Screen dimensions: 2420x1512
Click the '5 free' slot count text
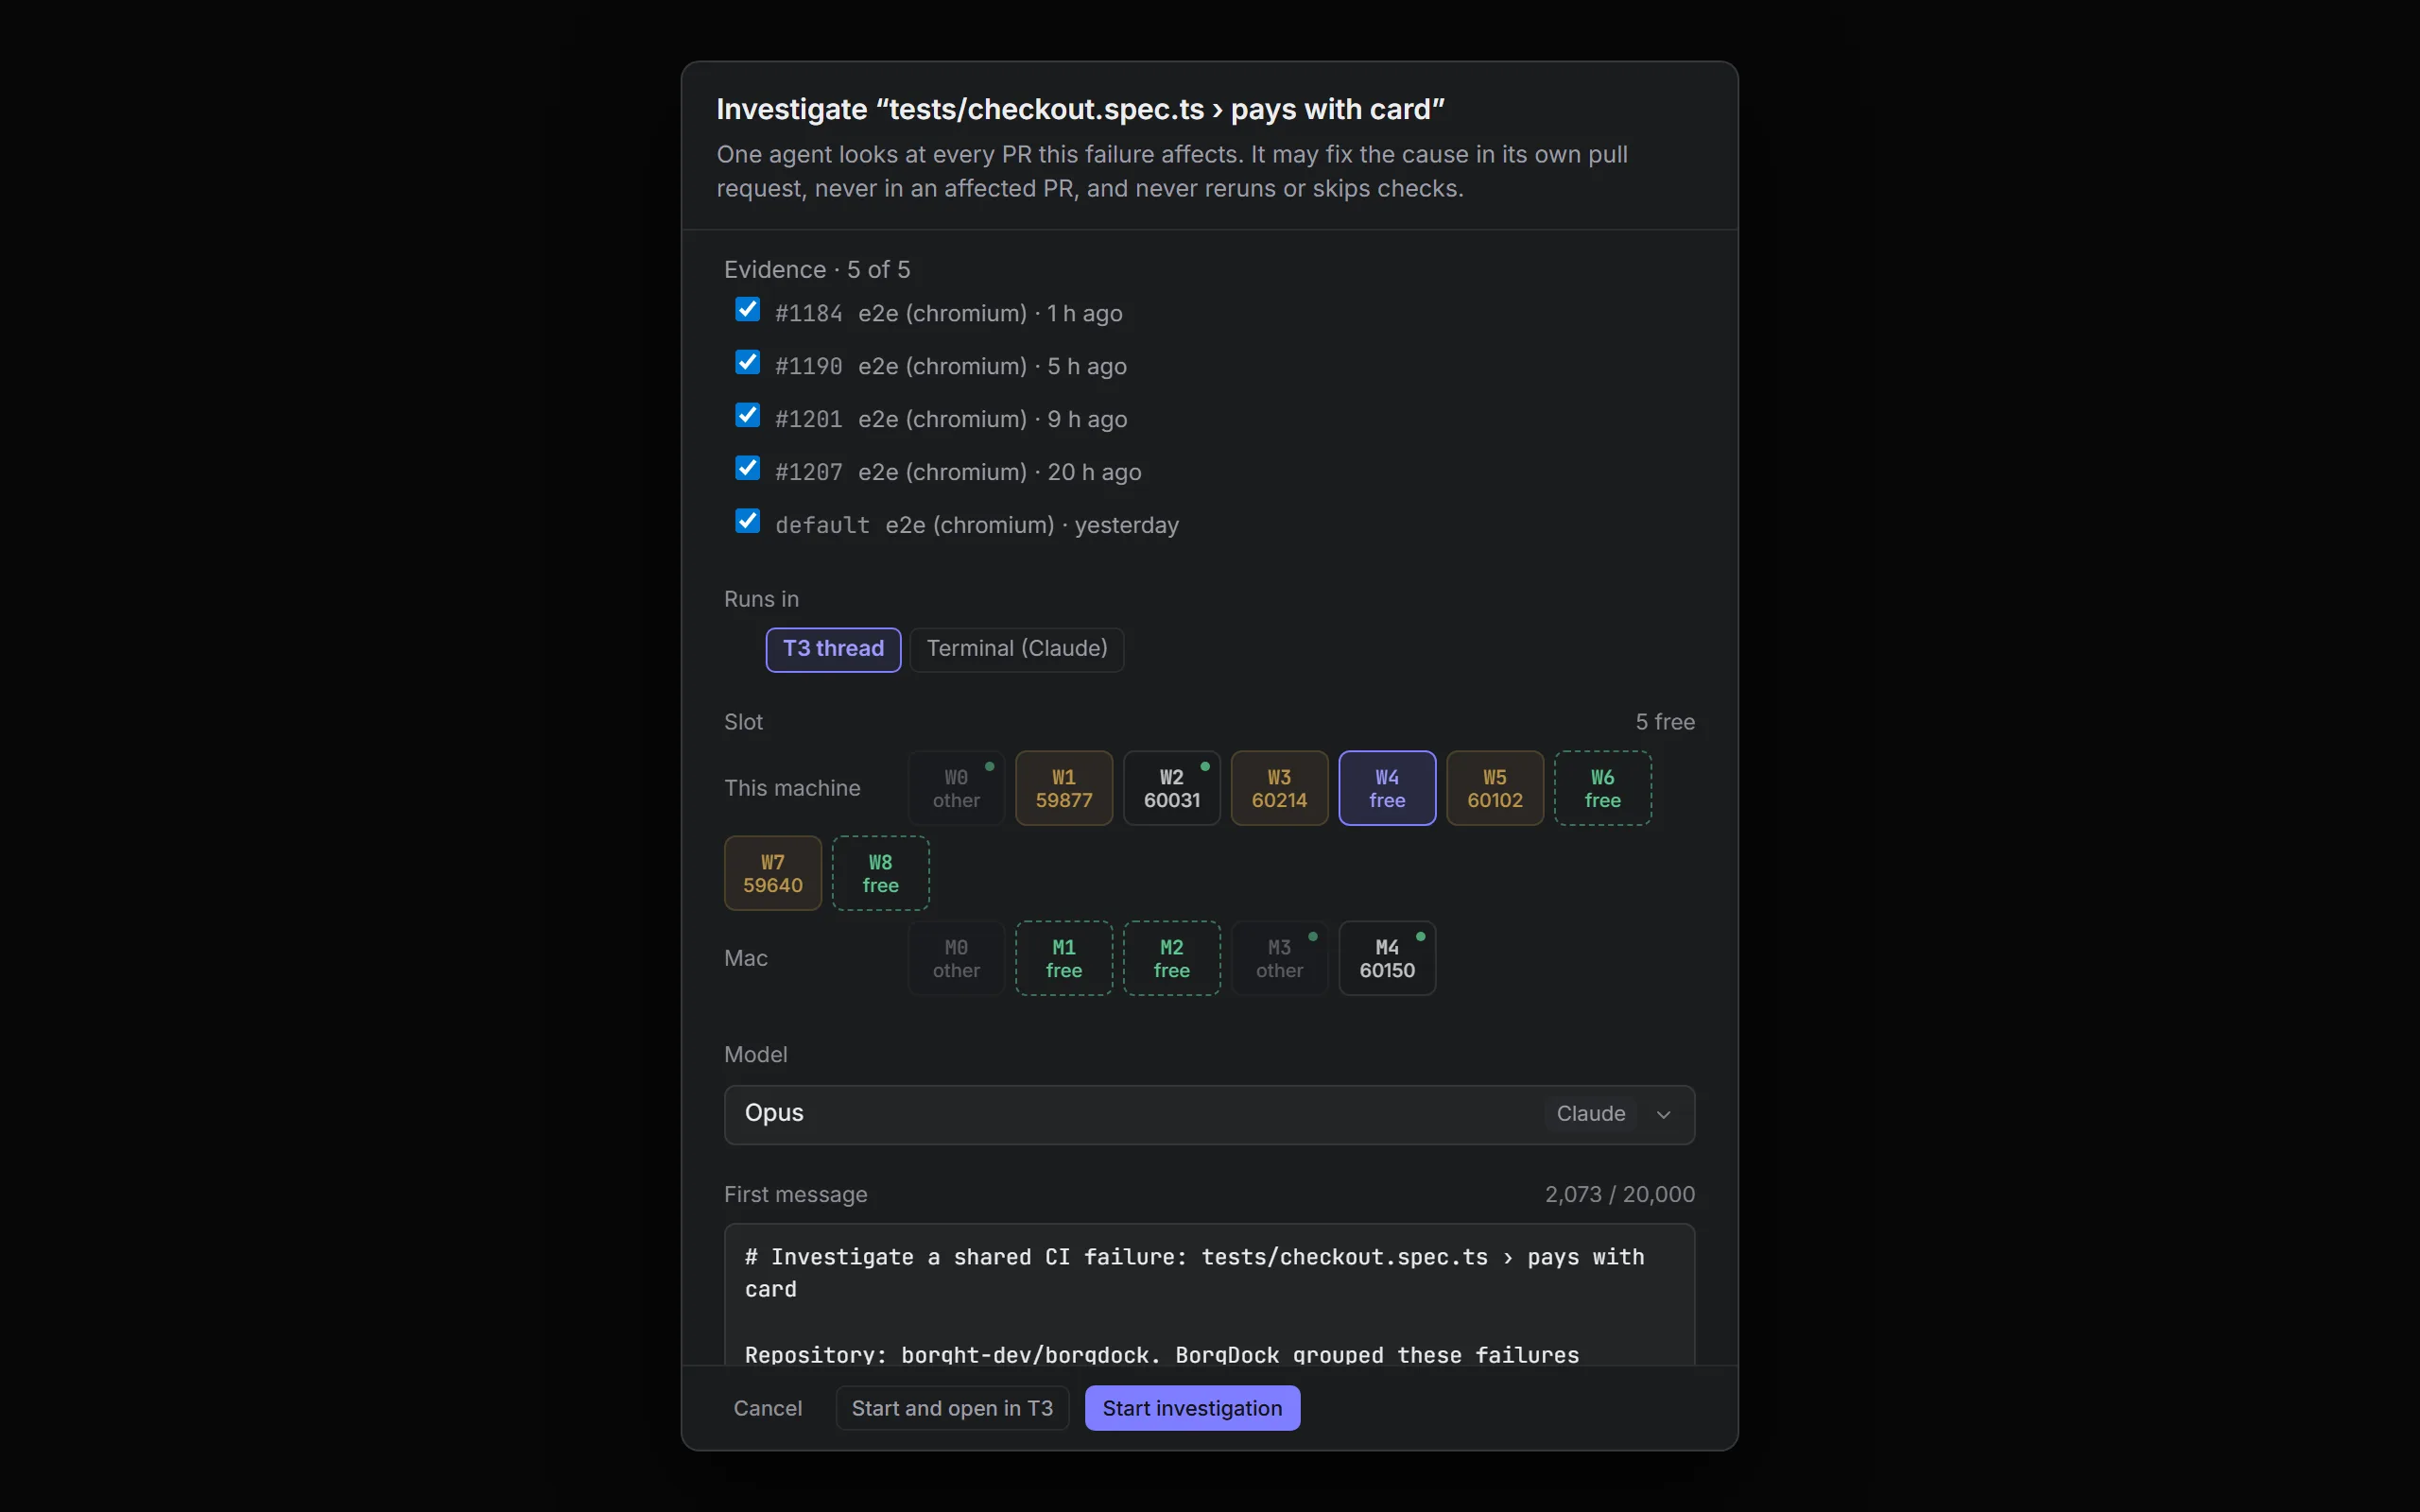pos(1665,722)
